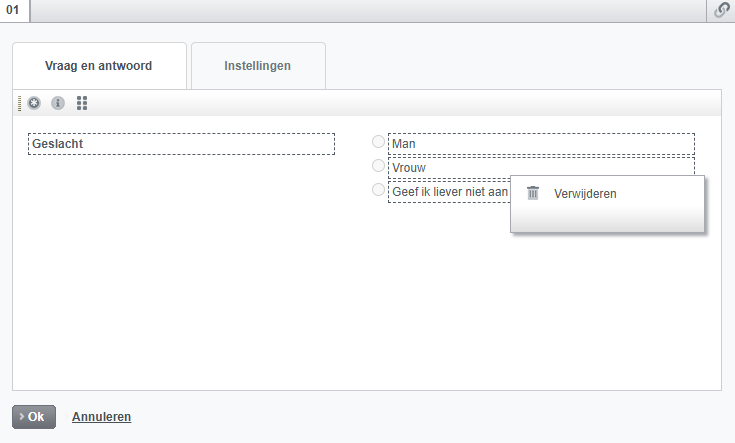Image resolution: width=735 pixels, height=443 pixels.
Task: Click the asterisk (required) toolbar icon
Action: [x=34, y=103]
